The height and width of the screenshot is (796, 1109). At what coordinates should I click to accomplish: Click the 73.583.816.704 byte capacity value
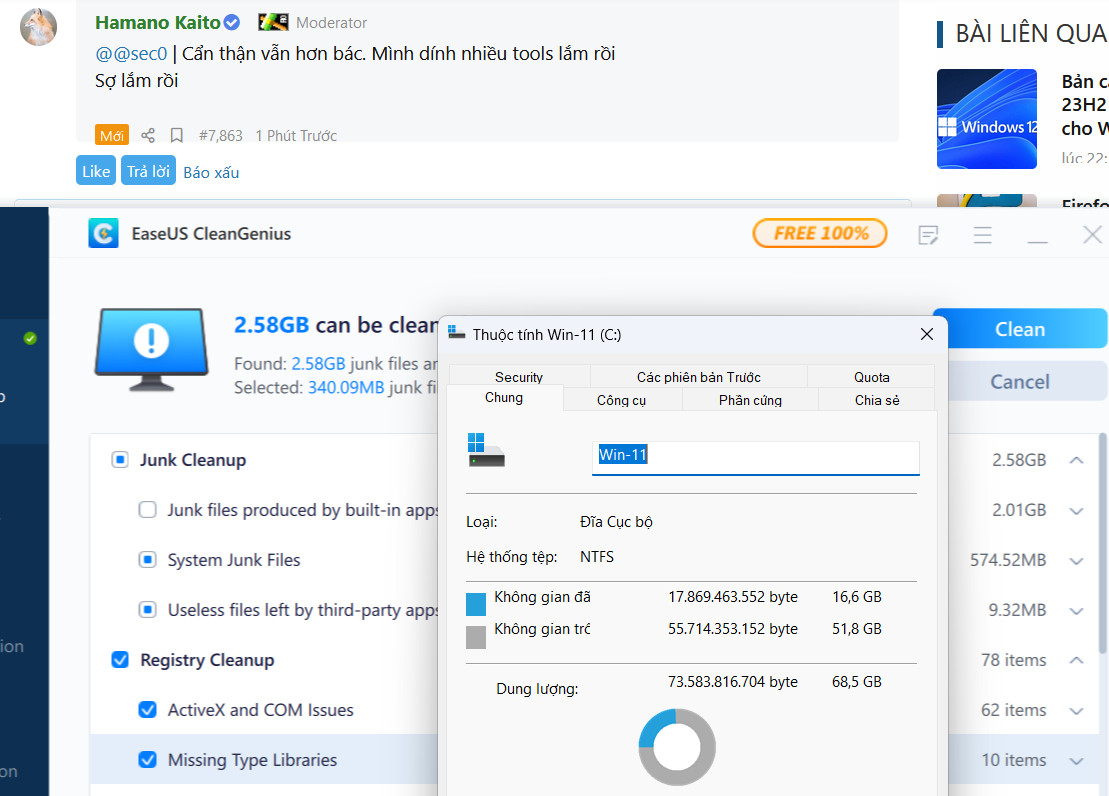(x=733, y=681)
